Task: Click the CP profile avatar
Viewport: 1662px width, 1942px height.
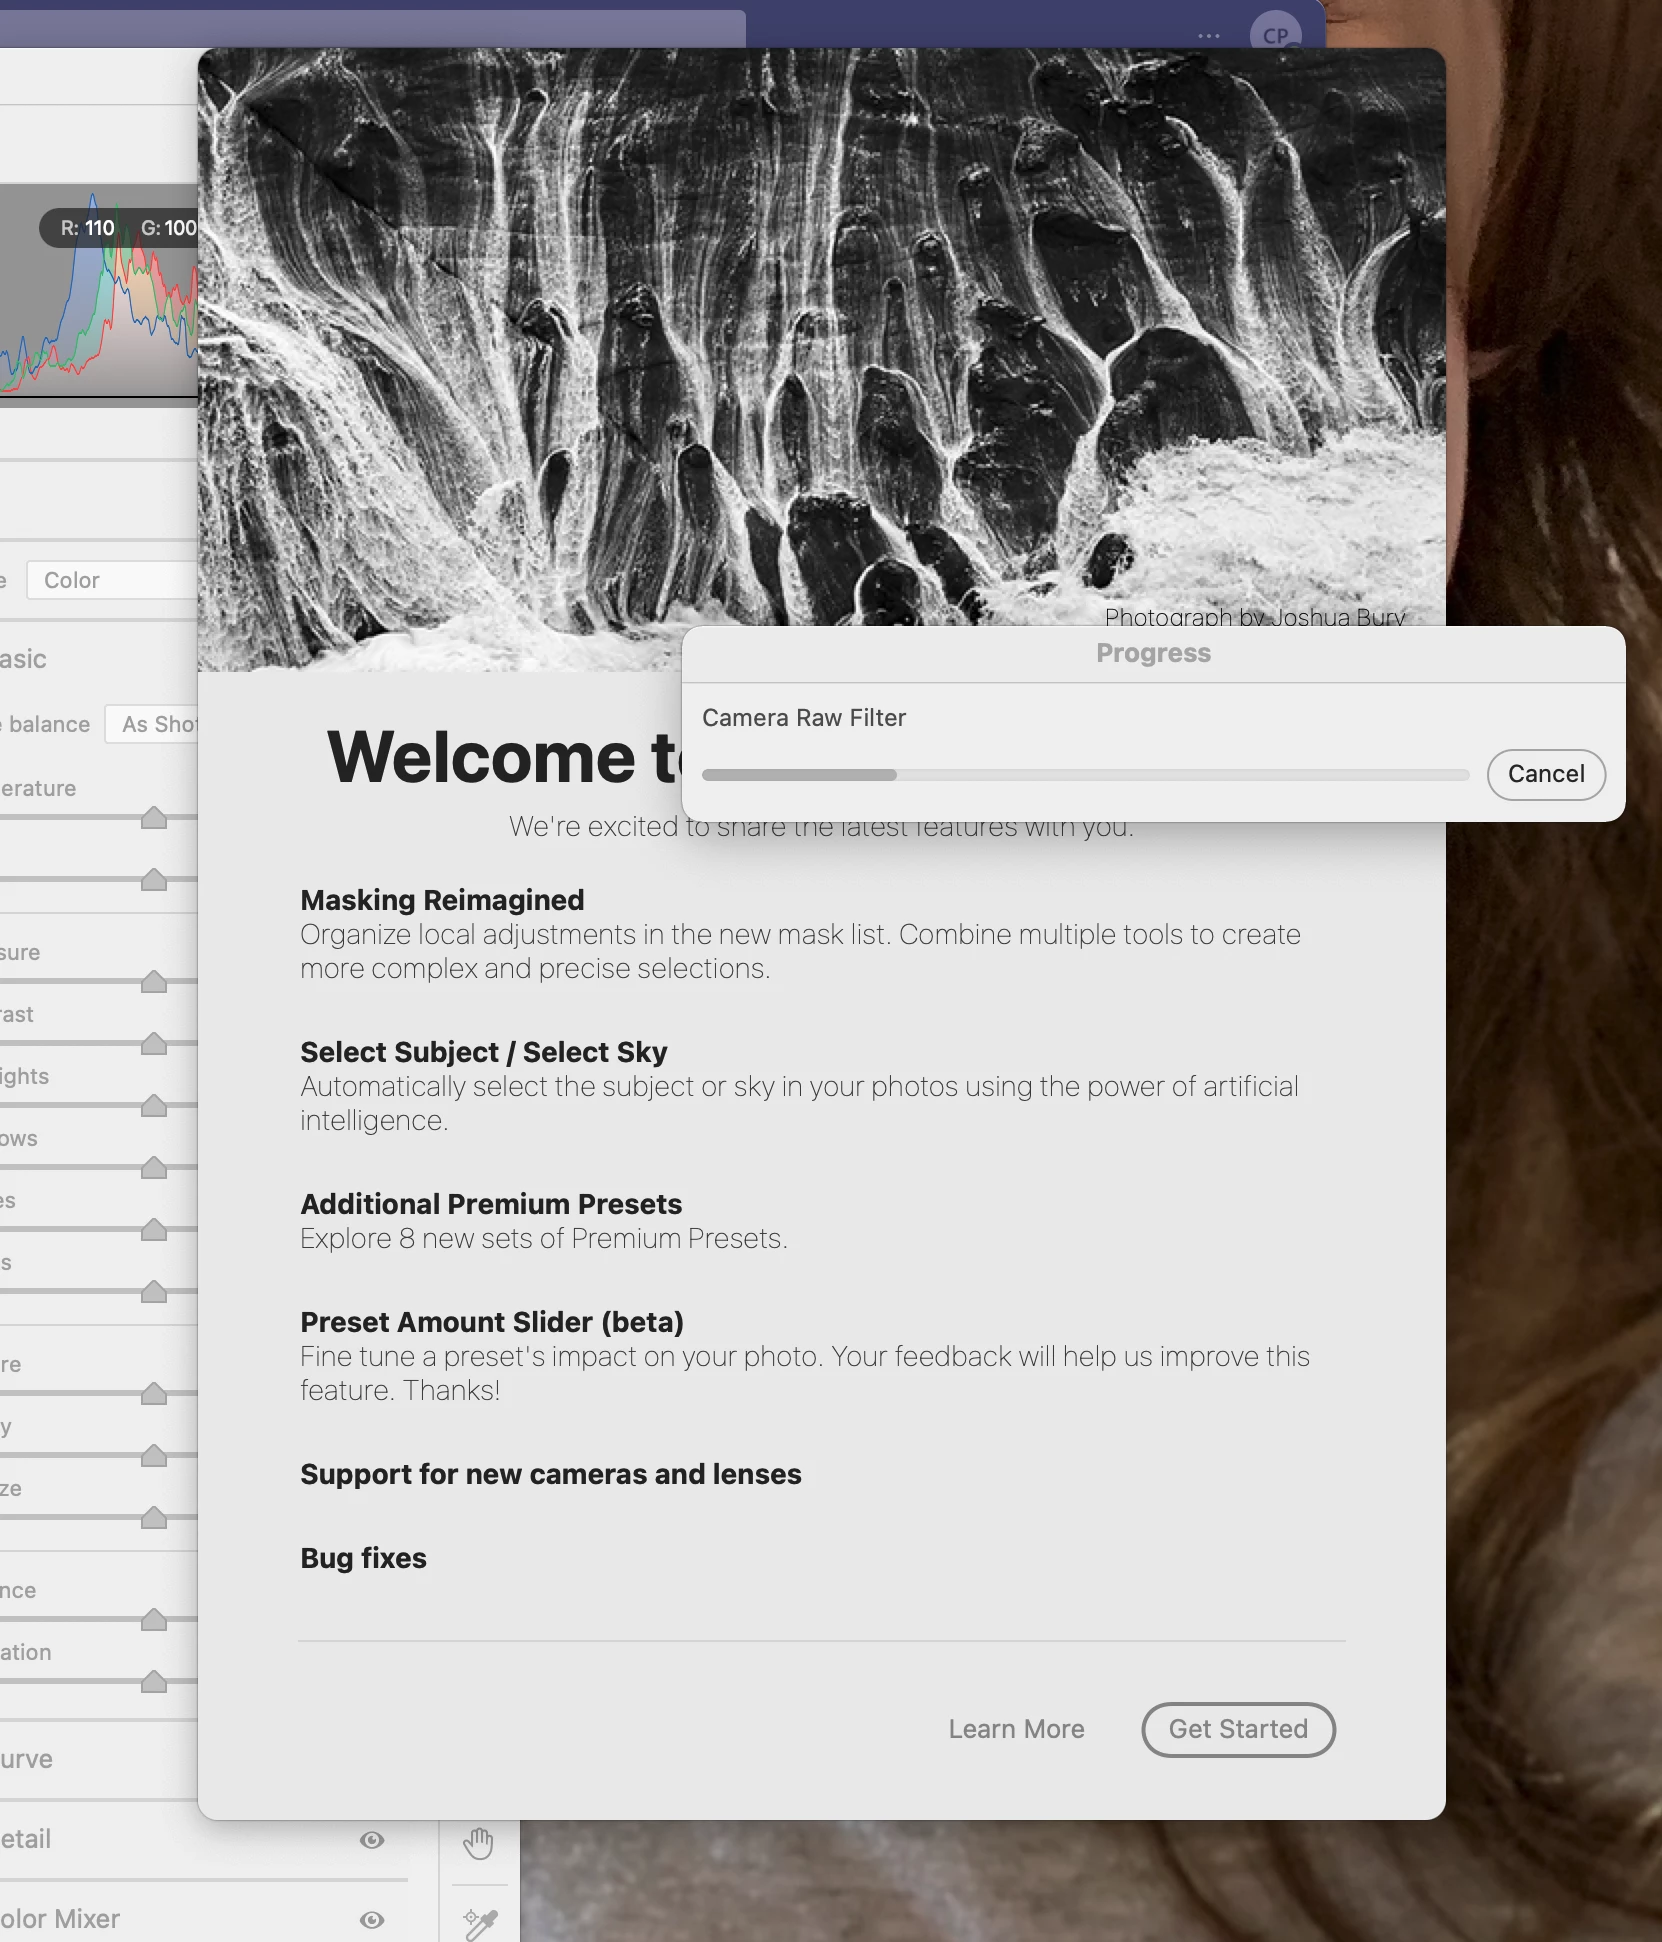Action: (x=1275, y=34)
